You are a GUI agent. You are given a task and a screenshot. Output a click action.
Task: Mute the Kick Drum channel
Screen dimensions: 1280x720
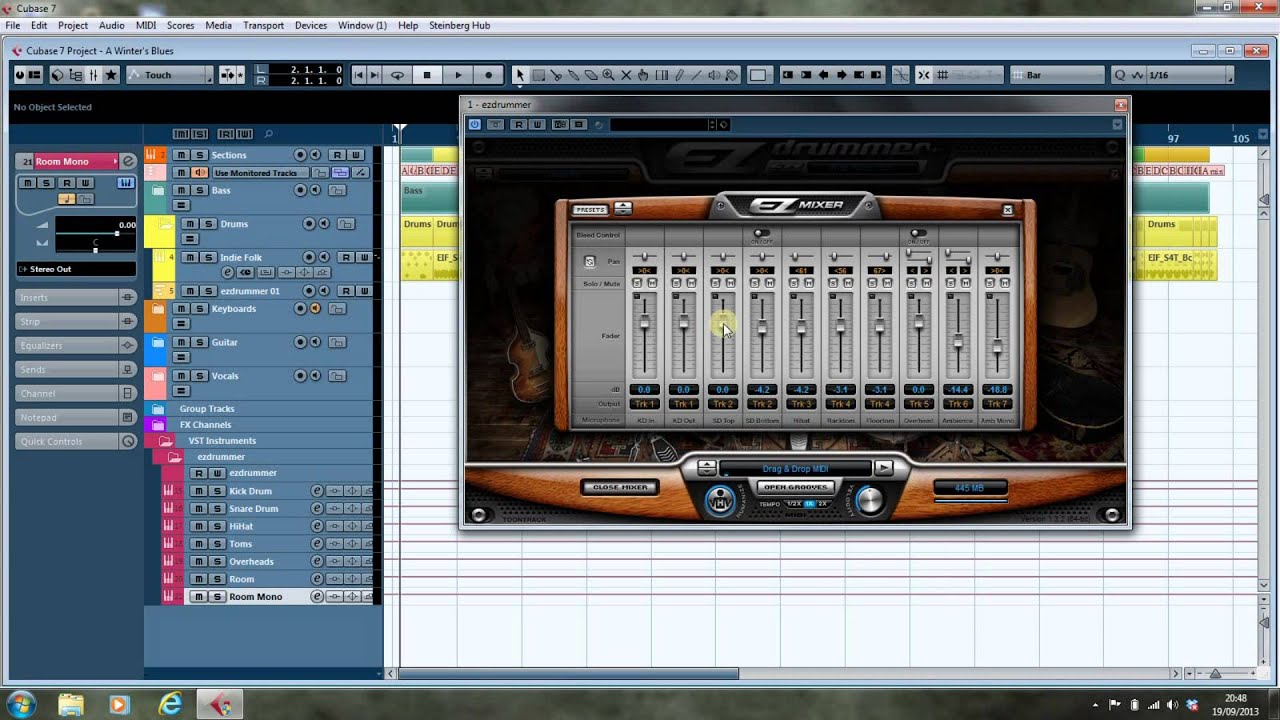point(198,491)
